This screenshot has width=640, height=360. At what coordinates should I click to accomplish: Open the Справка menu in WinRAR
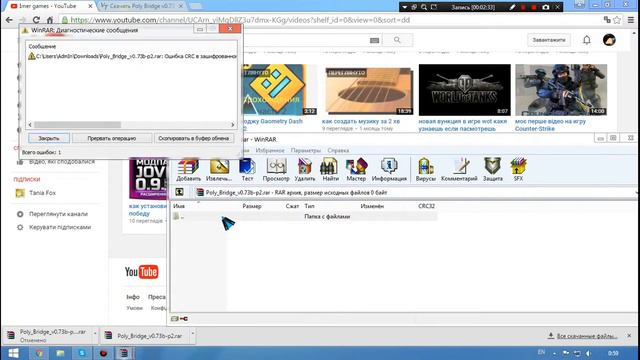point(338,150)
